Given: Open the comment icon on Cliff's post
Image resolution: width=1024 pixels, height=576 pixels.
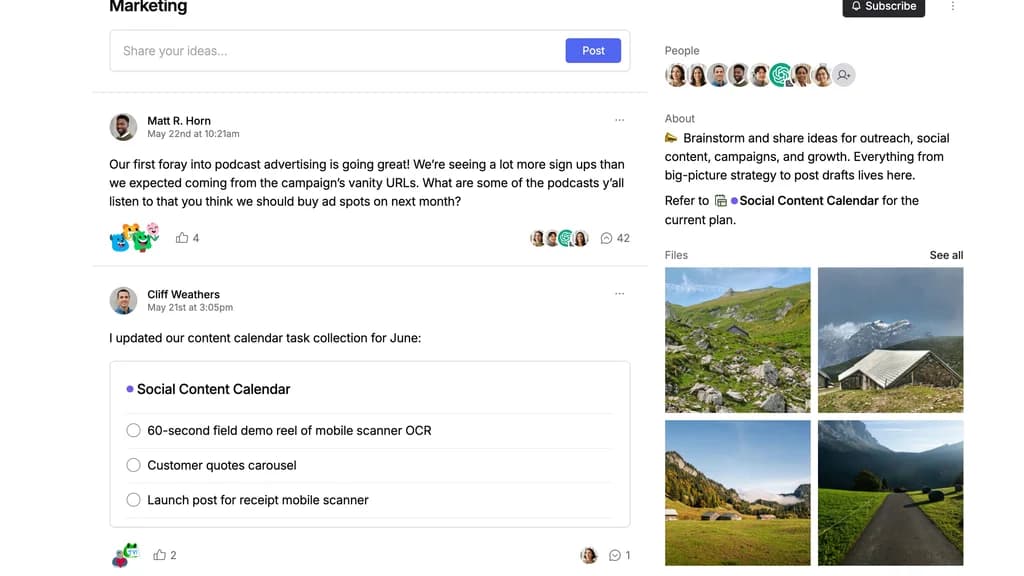Looking at the screenshot, I should pyautogui.click(x=615, y=555).
